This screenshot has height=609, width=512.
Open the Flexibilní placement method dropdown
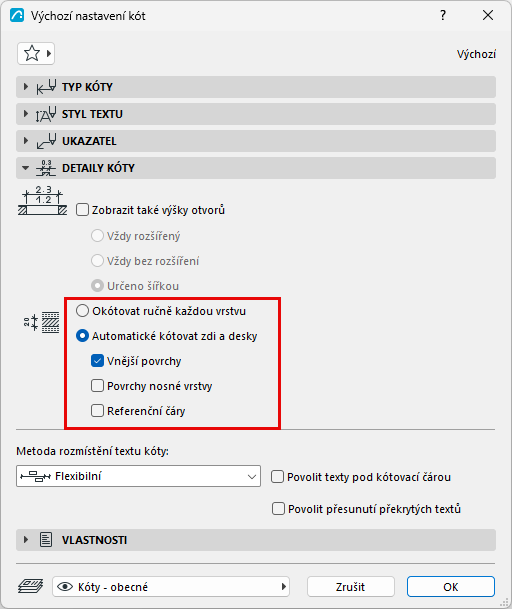(138, 476)
